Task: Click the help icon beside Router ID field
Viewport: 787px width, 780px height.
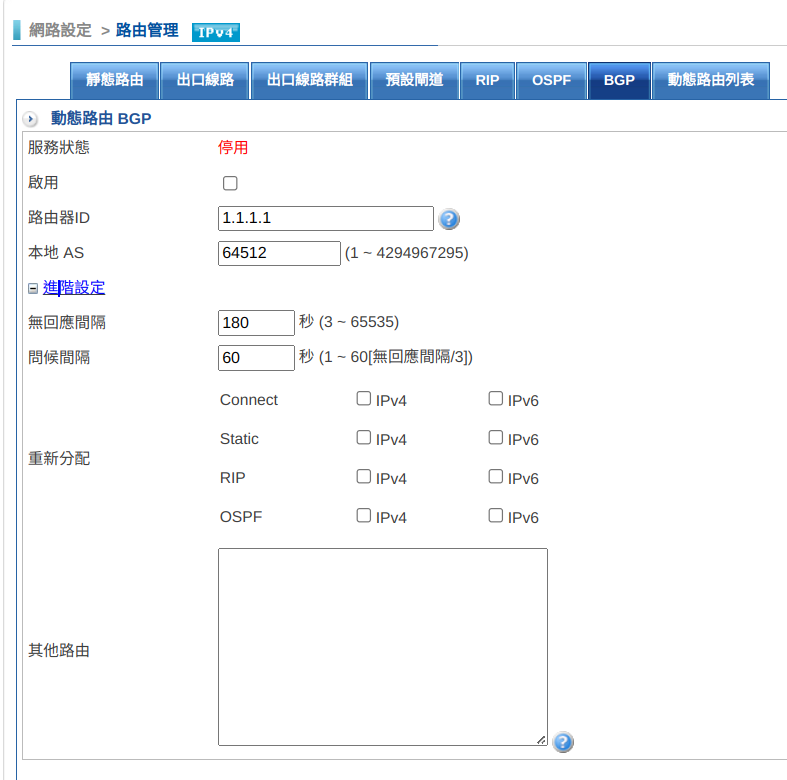Action: 449,219
